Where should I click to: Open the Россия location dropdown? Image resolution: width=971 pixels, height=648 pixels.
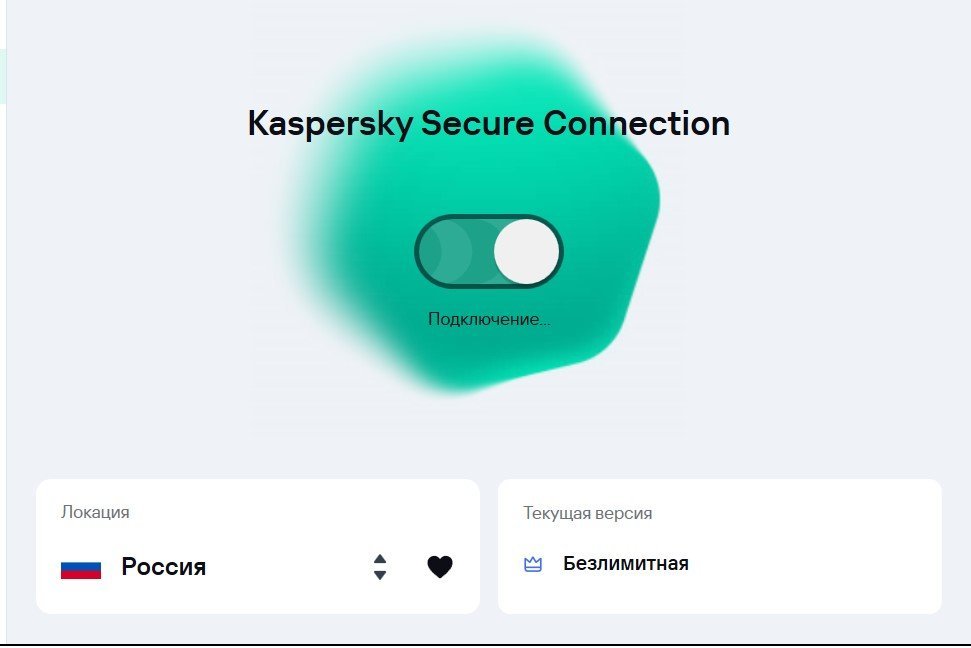tap(163, 567)
